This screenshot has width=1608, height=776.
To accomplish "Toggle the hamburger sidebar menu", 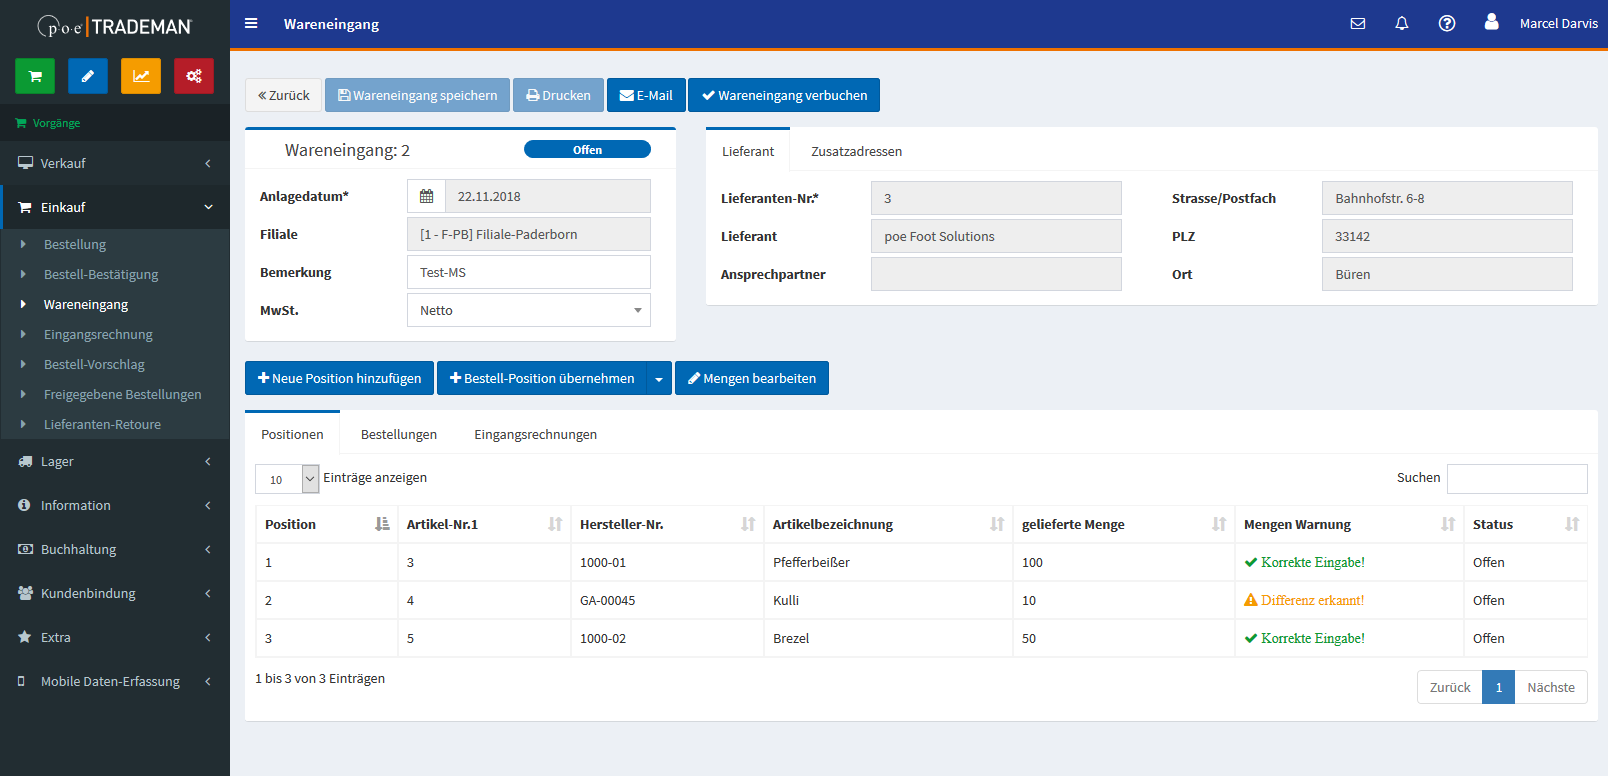I will click(251, 23).
